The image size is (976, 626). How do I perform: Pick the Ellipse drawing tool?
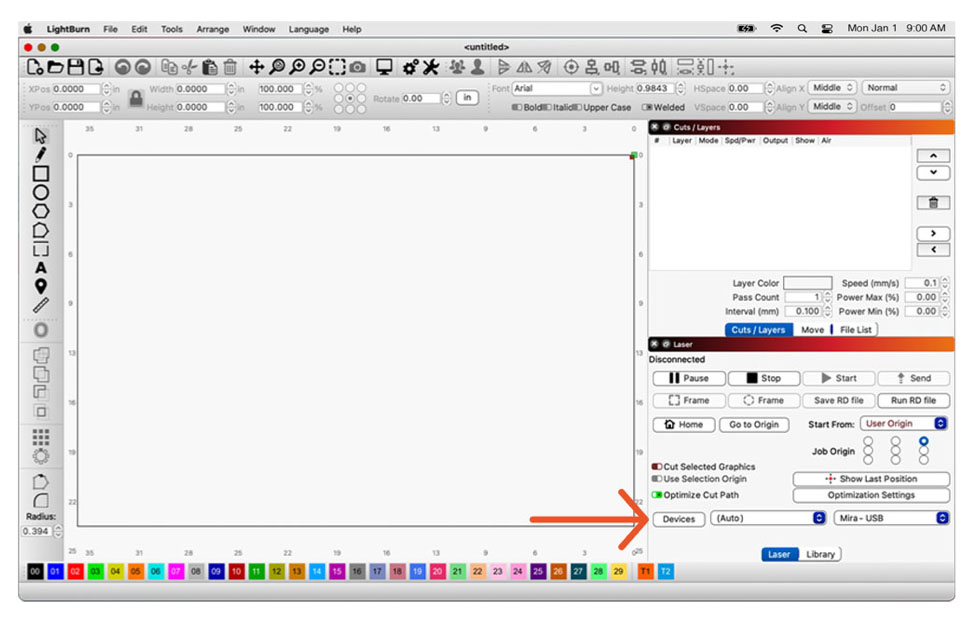click(40, 193)
